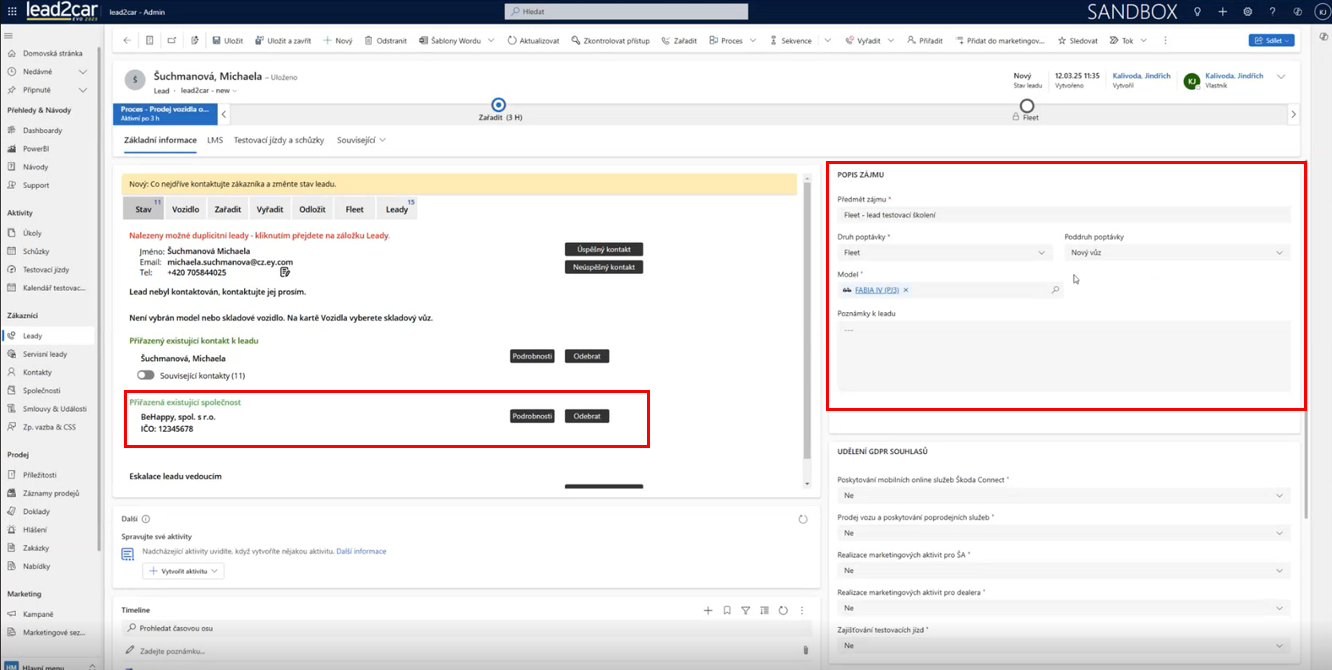Select the Vozidlo tab
The image size is (1332, 670).
pos(185,209)
